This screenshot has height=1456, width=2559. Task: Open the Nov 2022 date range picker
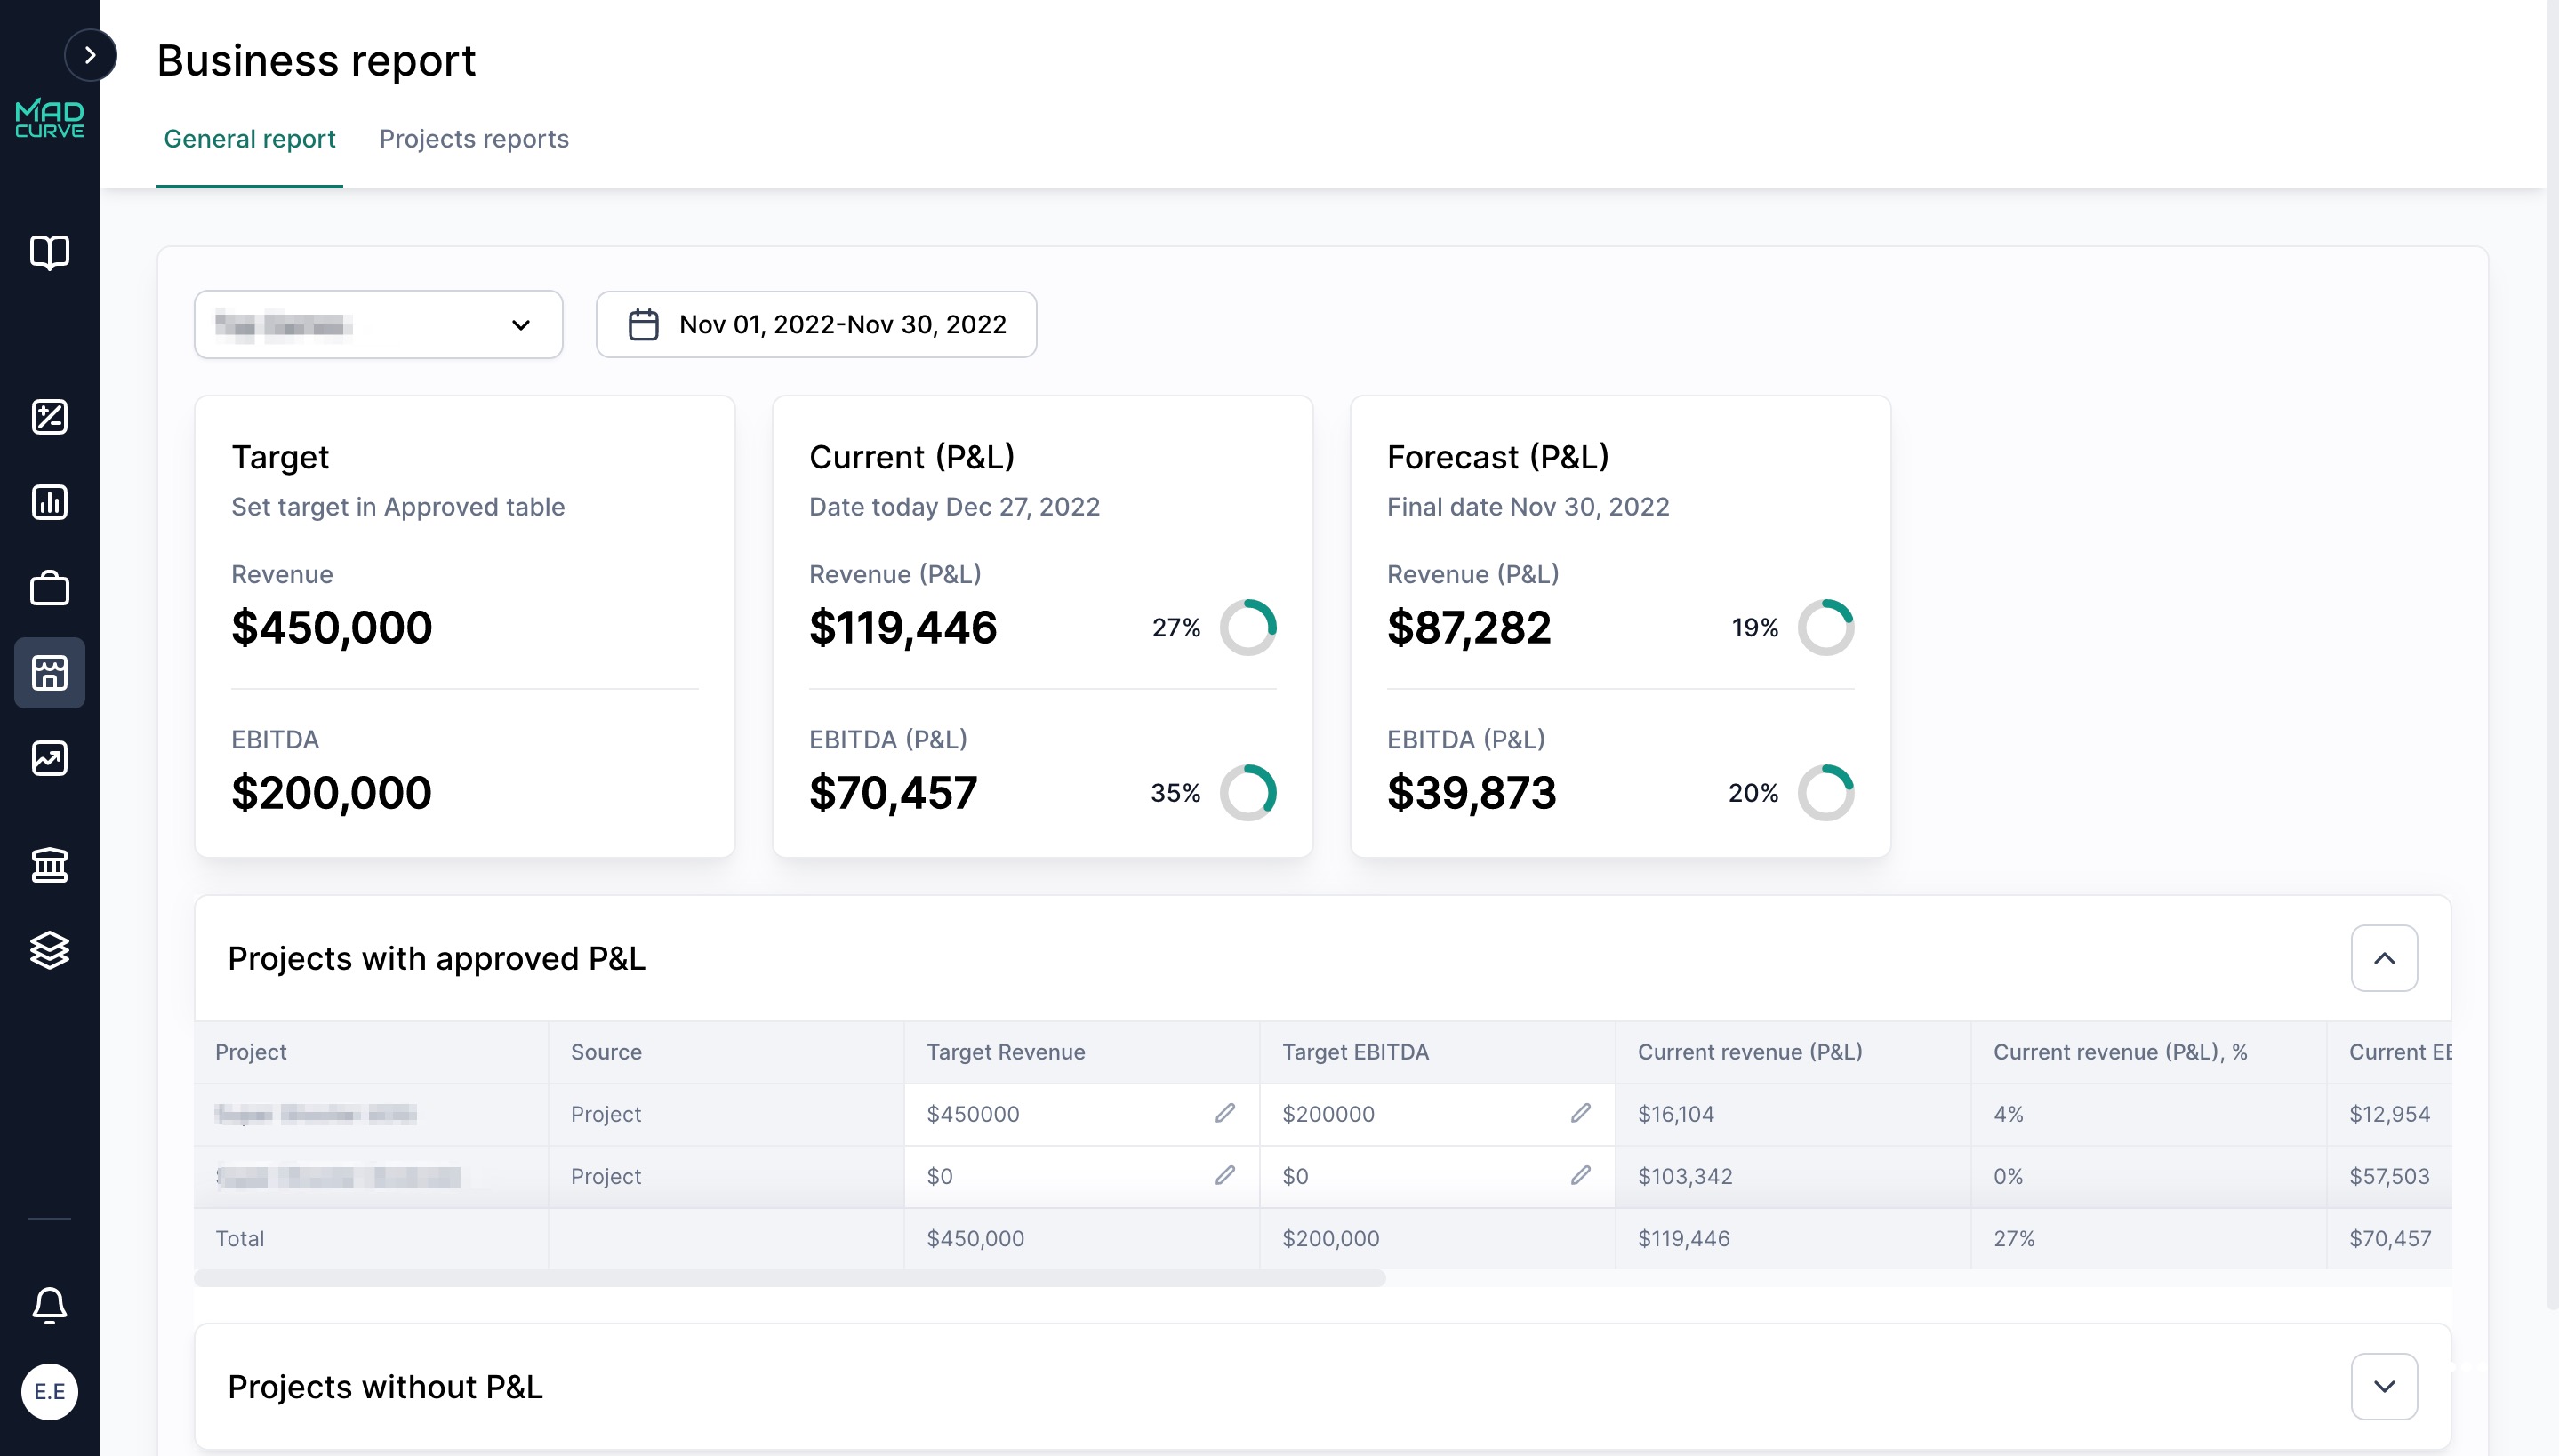pos(816,325)
